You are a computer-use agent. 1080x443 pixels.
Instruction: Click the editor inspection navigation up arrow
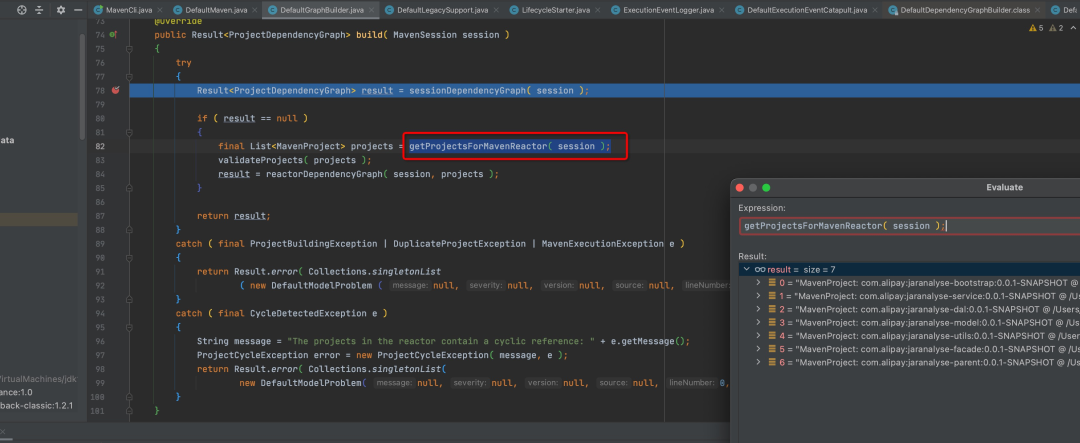tap(1071, 28)
